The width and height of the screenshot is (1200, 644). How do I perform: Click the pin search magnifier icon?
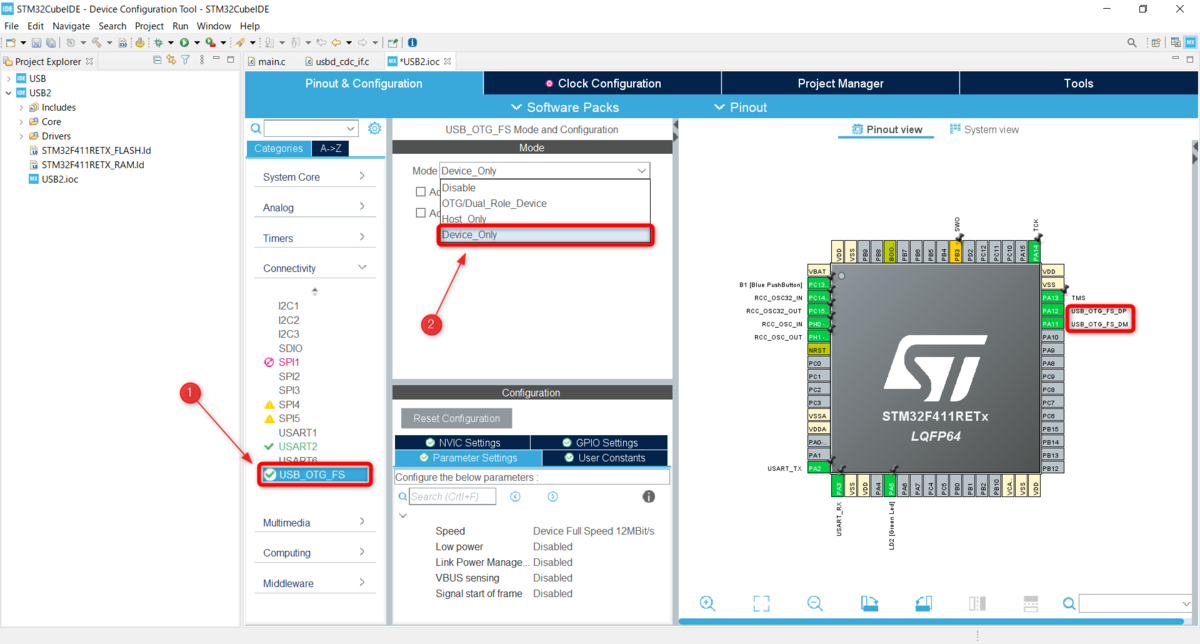coord(1069,603)
